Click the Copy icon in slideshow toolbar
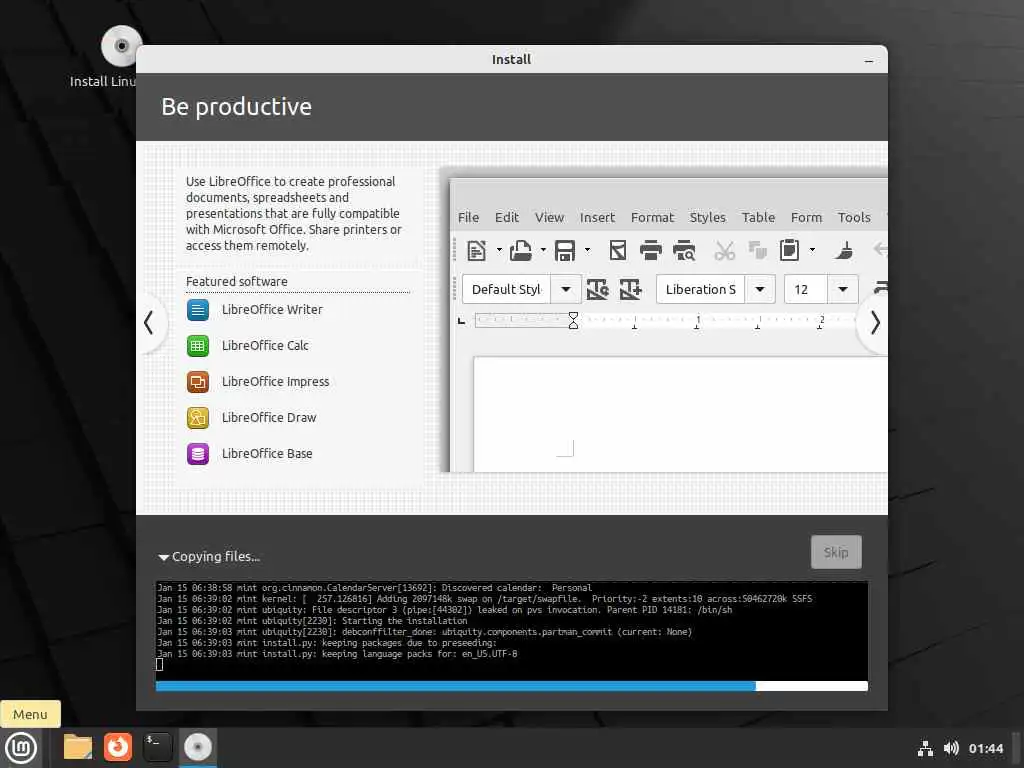This screenshot has width=1024, height=768. coord(758,250)
